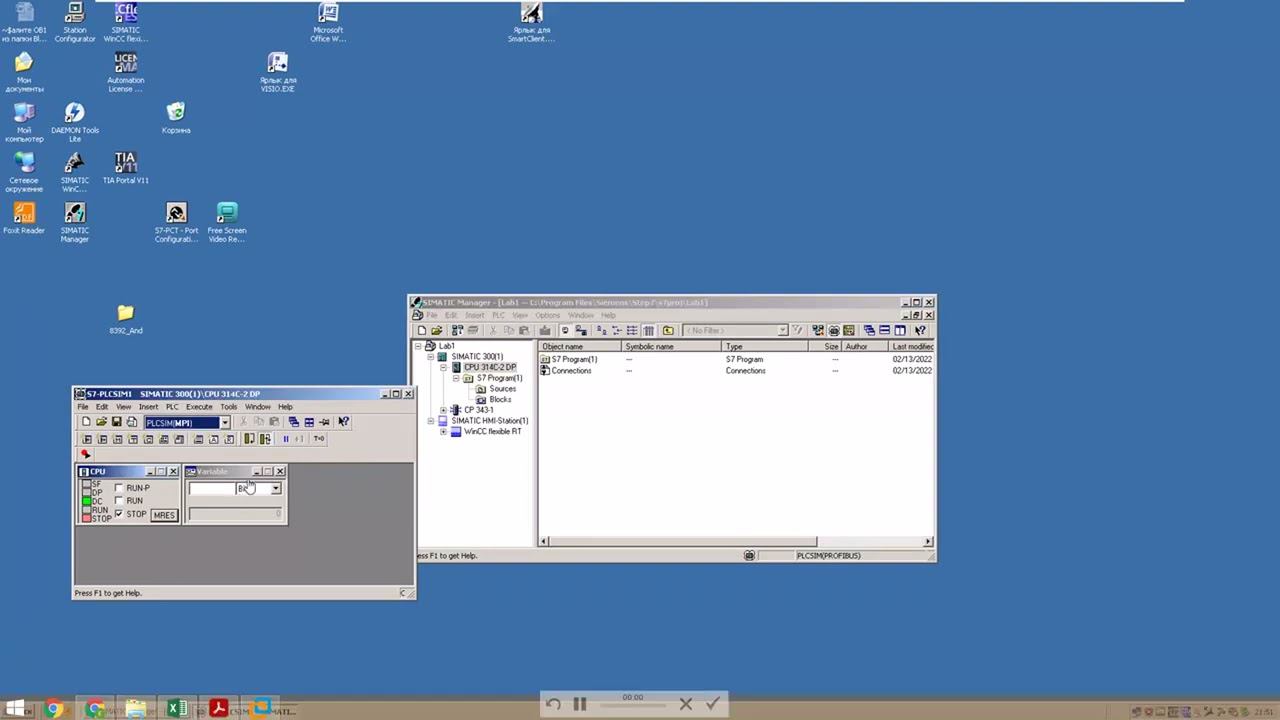This screenshot has width=1280, height=720.
Task: Click Download icon in SIMATIC Manager toolbar
Action: [545, 331]
